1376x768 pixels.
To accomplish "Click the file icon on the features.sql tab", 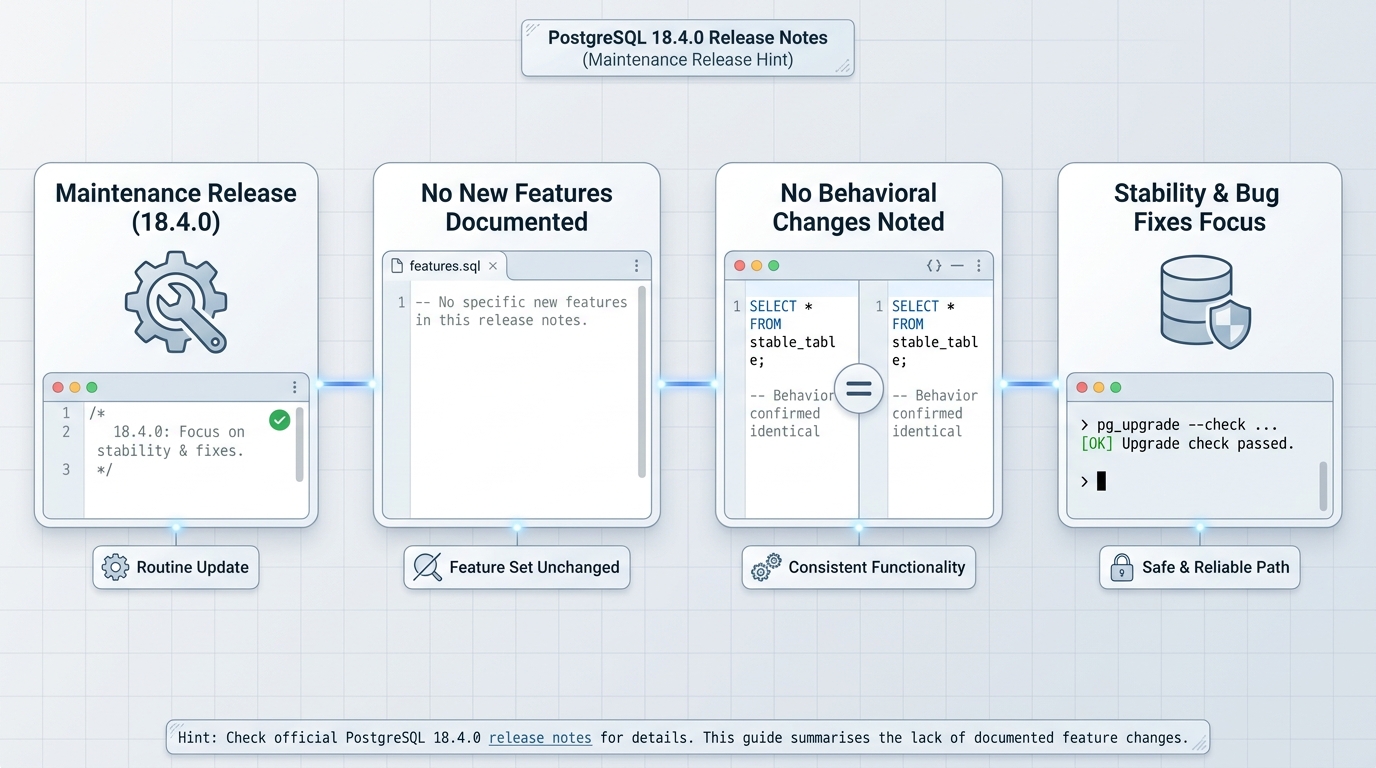I will [x=397, y=266].
